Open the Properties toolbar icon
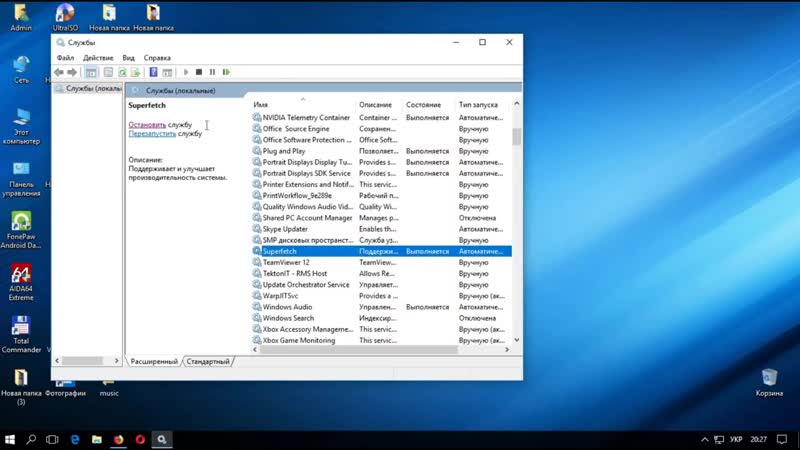 [108, 72]
